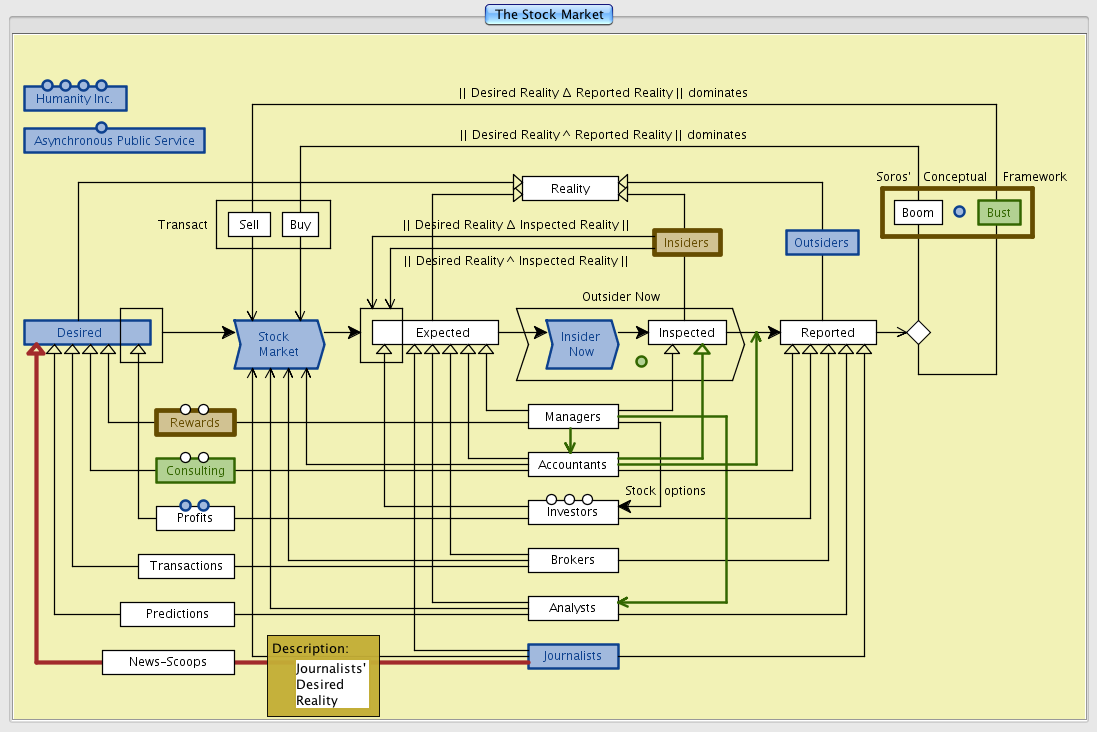
Task: Open the Description note for Journalists' Desired Reality
Action: point(323,676)
